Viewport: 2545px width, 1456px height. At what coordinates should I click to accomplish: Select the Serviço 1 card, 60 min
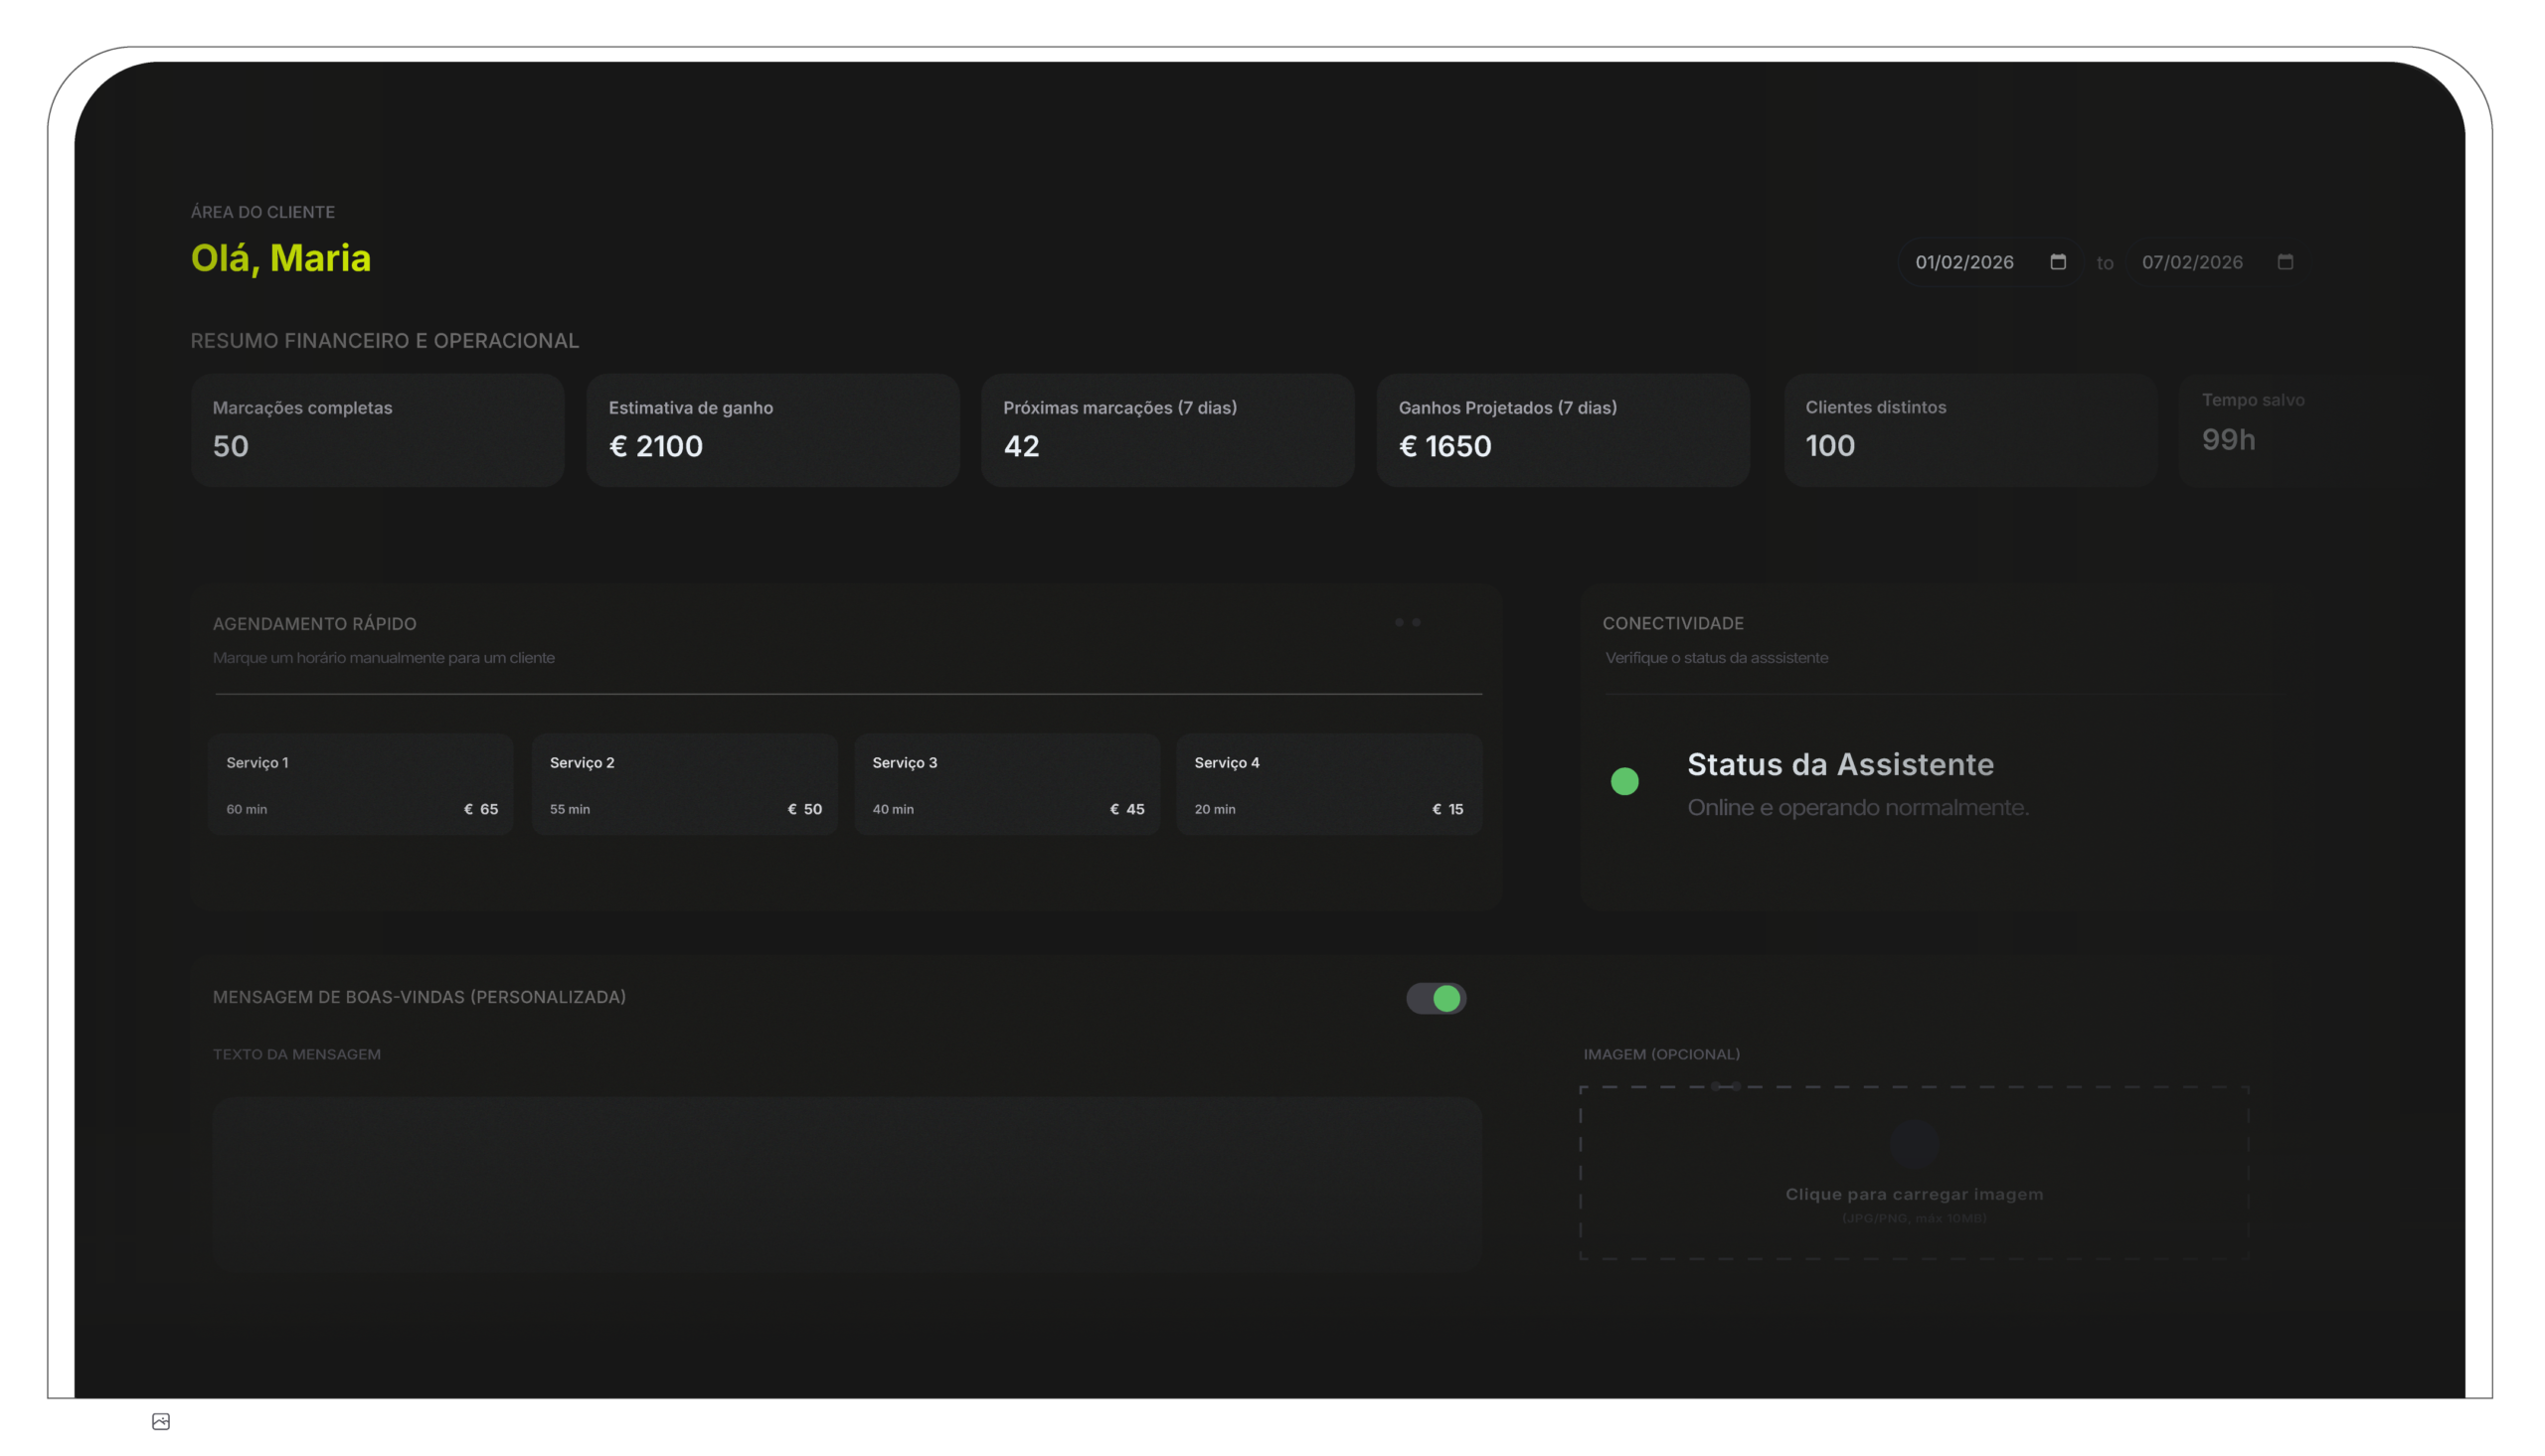coord(360,785)
